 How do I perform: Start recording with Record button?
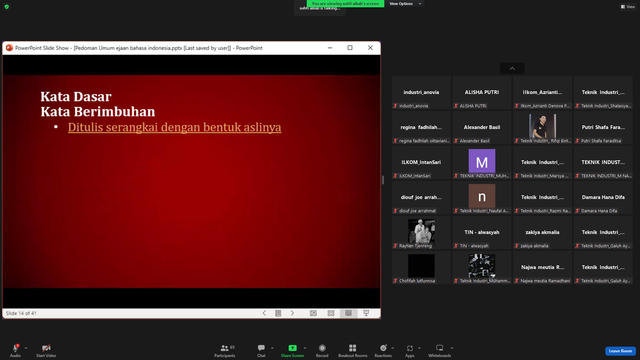pos(322,350)
